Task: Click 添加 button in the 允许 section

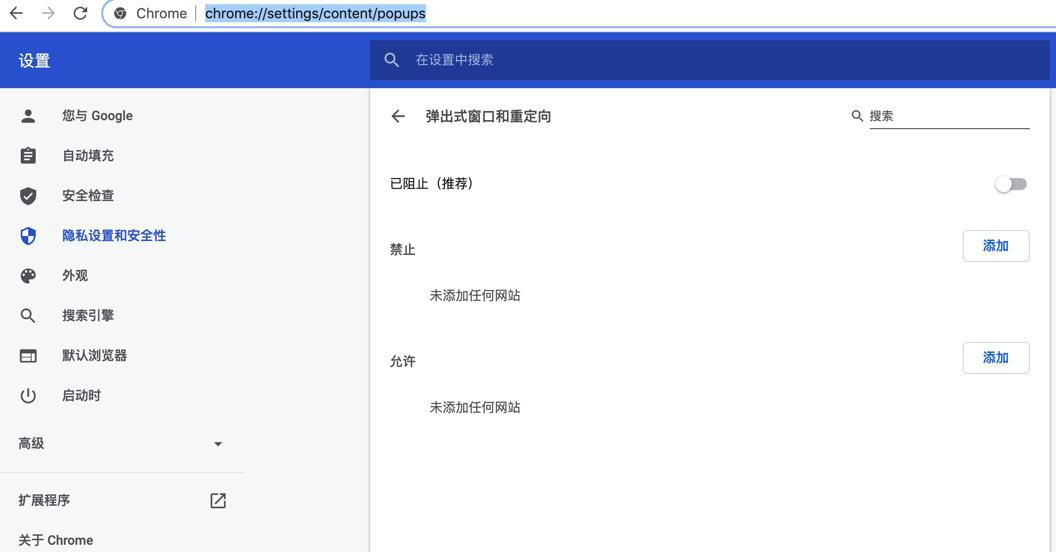Action: point(995,357)
